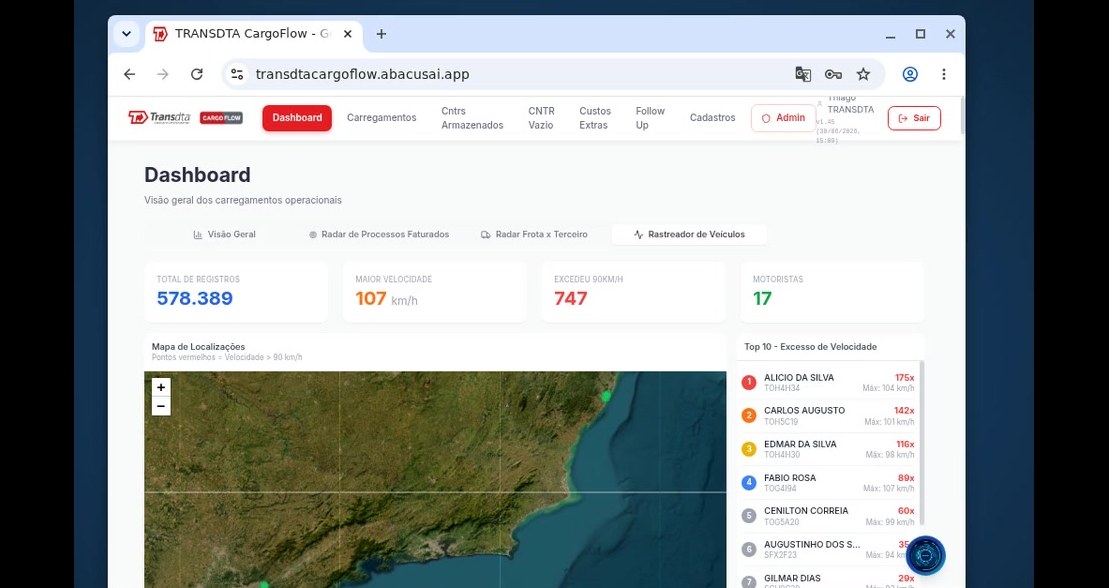Click Excedeu 90KM/H value 747
1109x588 pixels.
[571, 299]
